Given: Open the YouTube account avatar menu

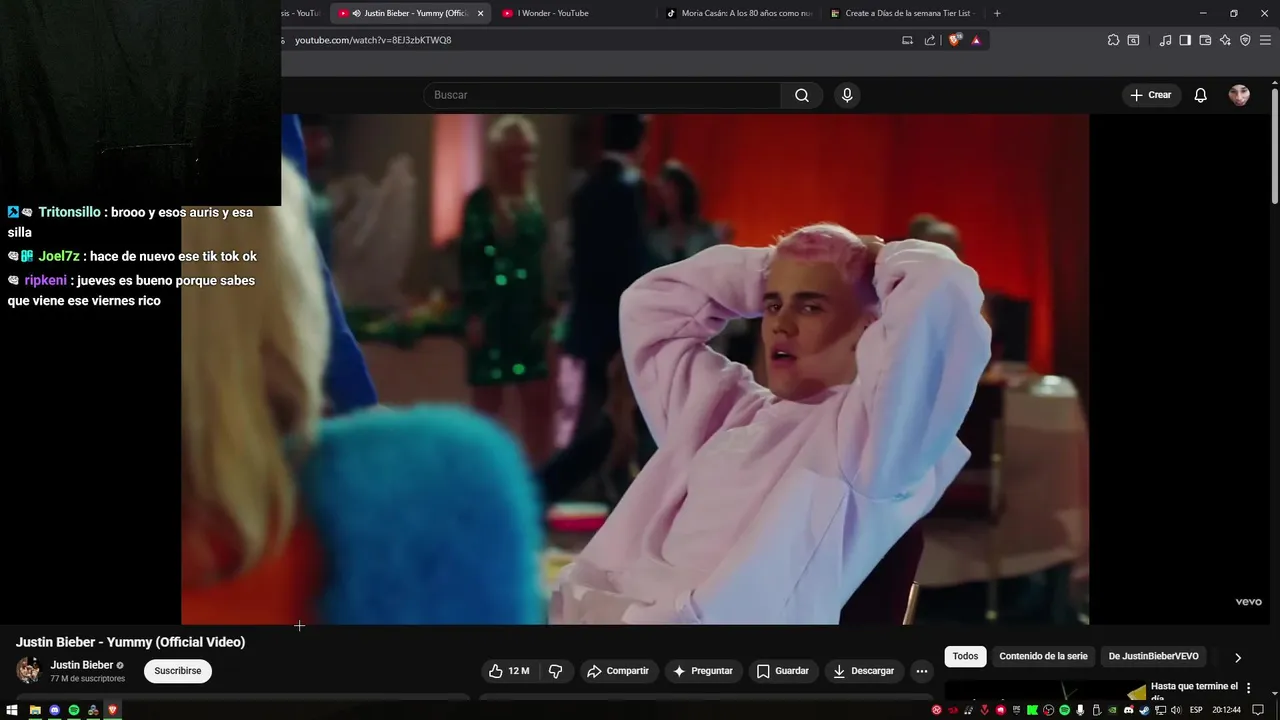Looking at the screenshot, I should click(x=1239, y=95).
